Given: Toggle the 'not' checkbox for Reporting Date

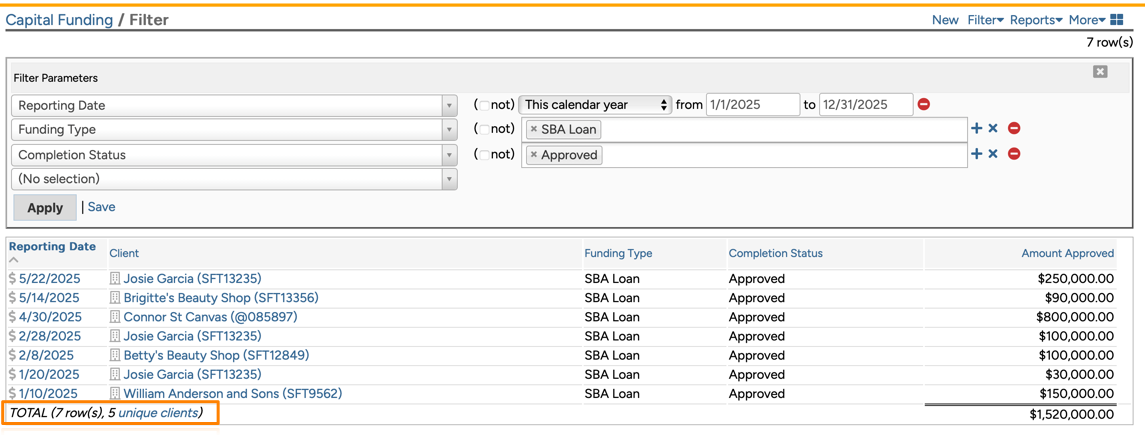Looking at the screenshot, I should pos(484,105).
